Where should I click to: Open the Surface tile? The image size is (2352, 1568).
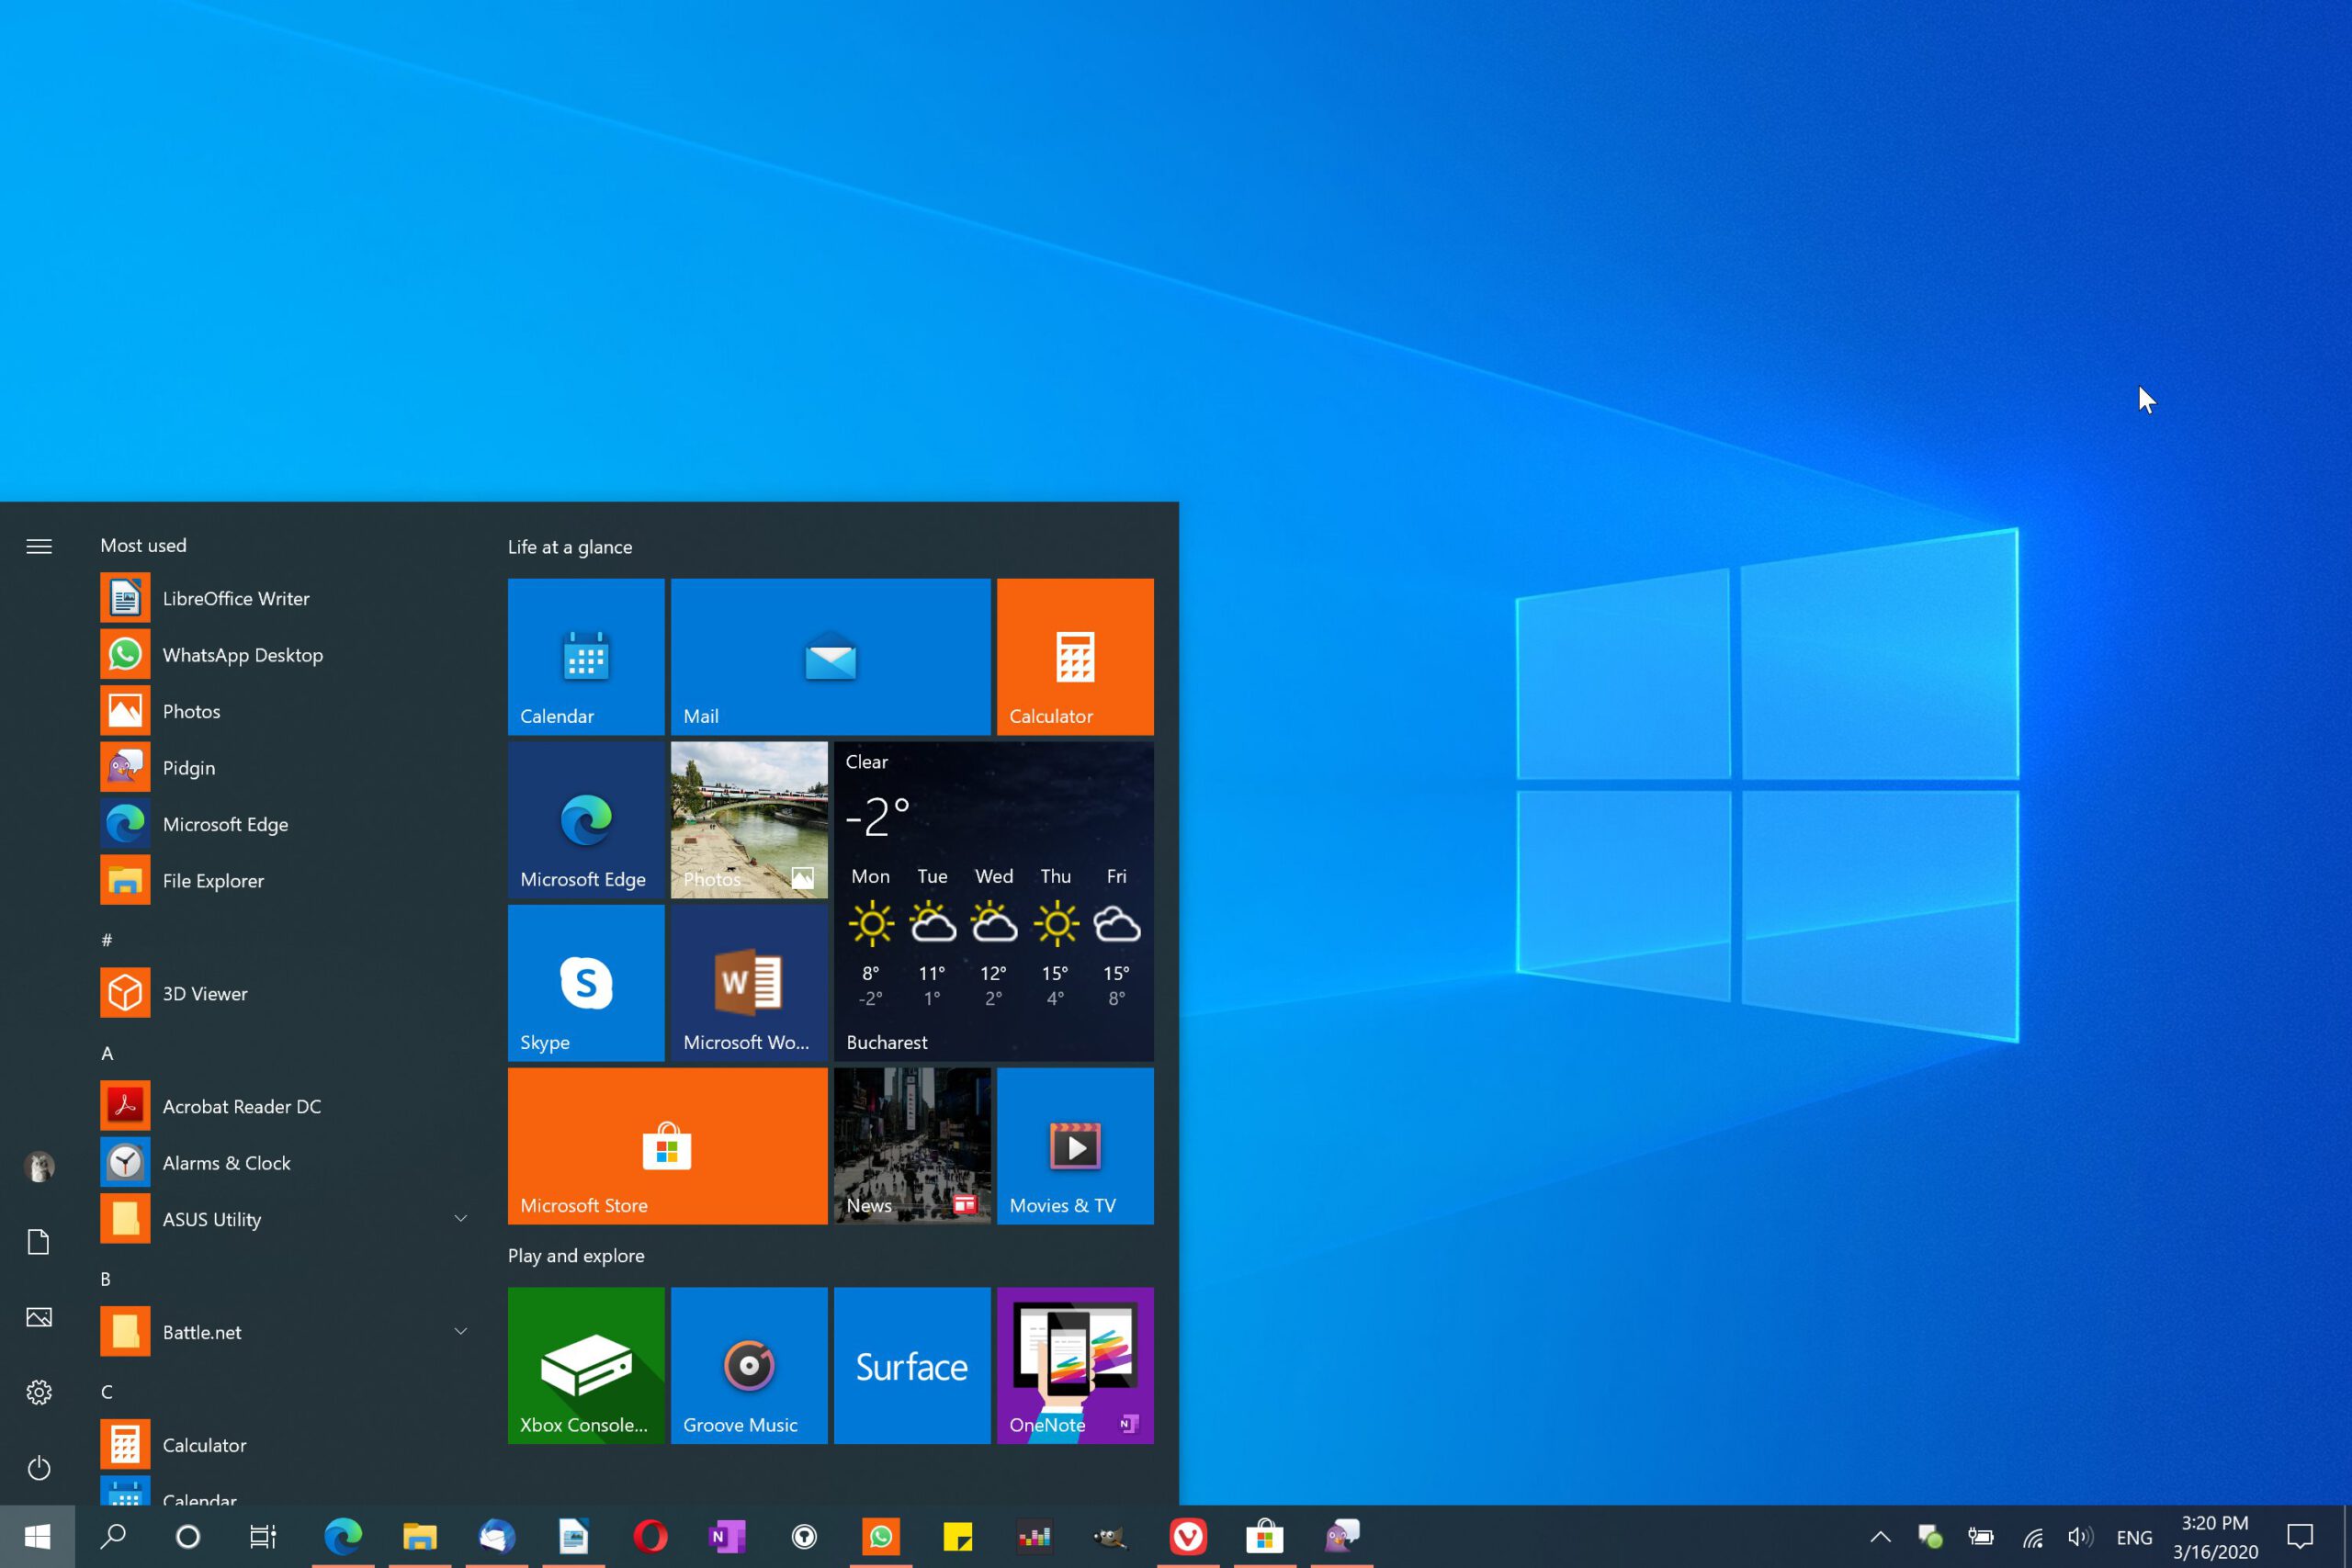point(912,1365)
